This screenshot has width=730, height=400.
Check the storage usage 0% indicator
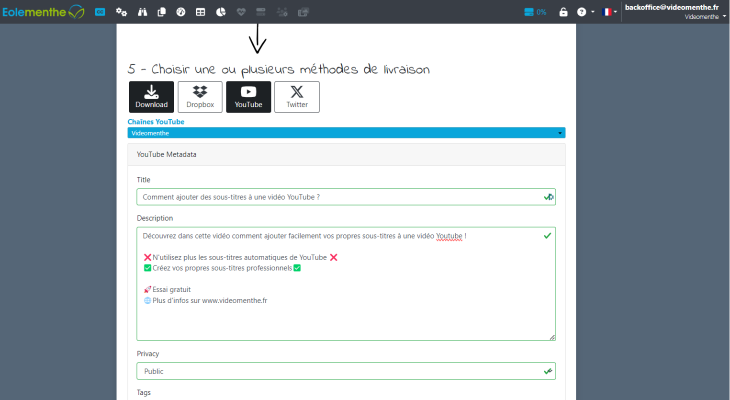tap(535, 12)
